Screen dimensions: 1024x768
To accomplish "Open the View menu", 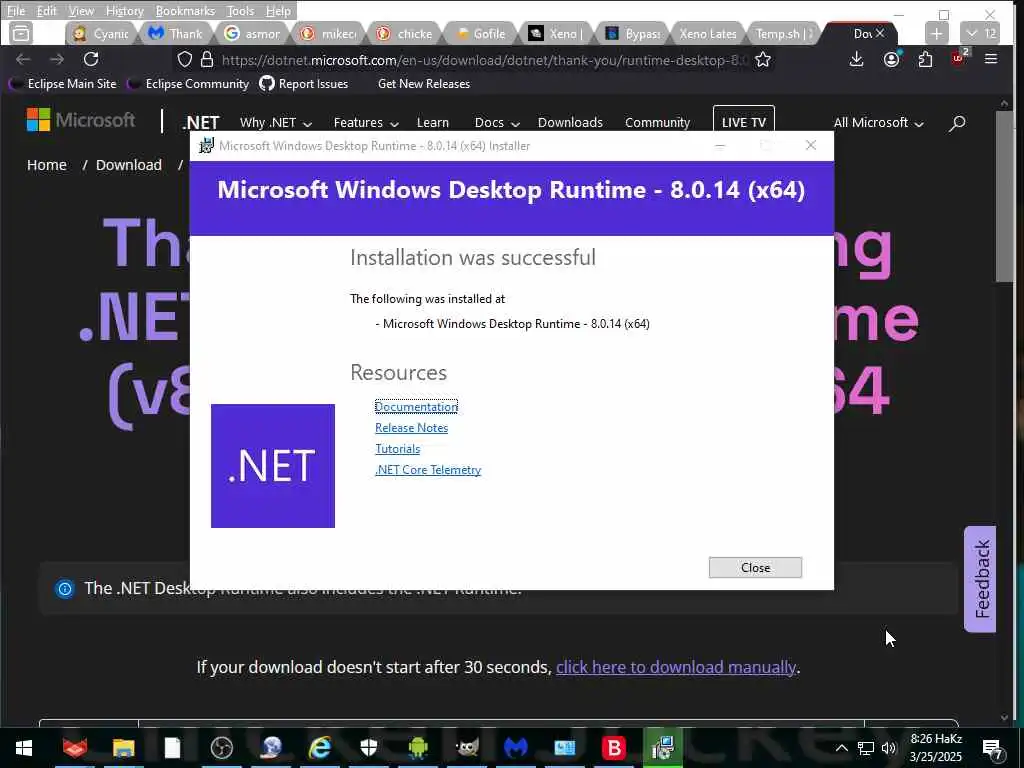I will click(x=81, y=10).
